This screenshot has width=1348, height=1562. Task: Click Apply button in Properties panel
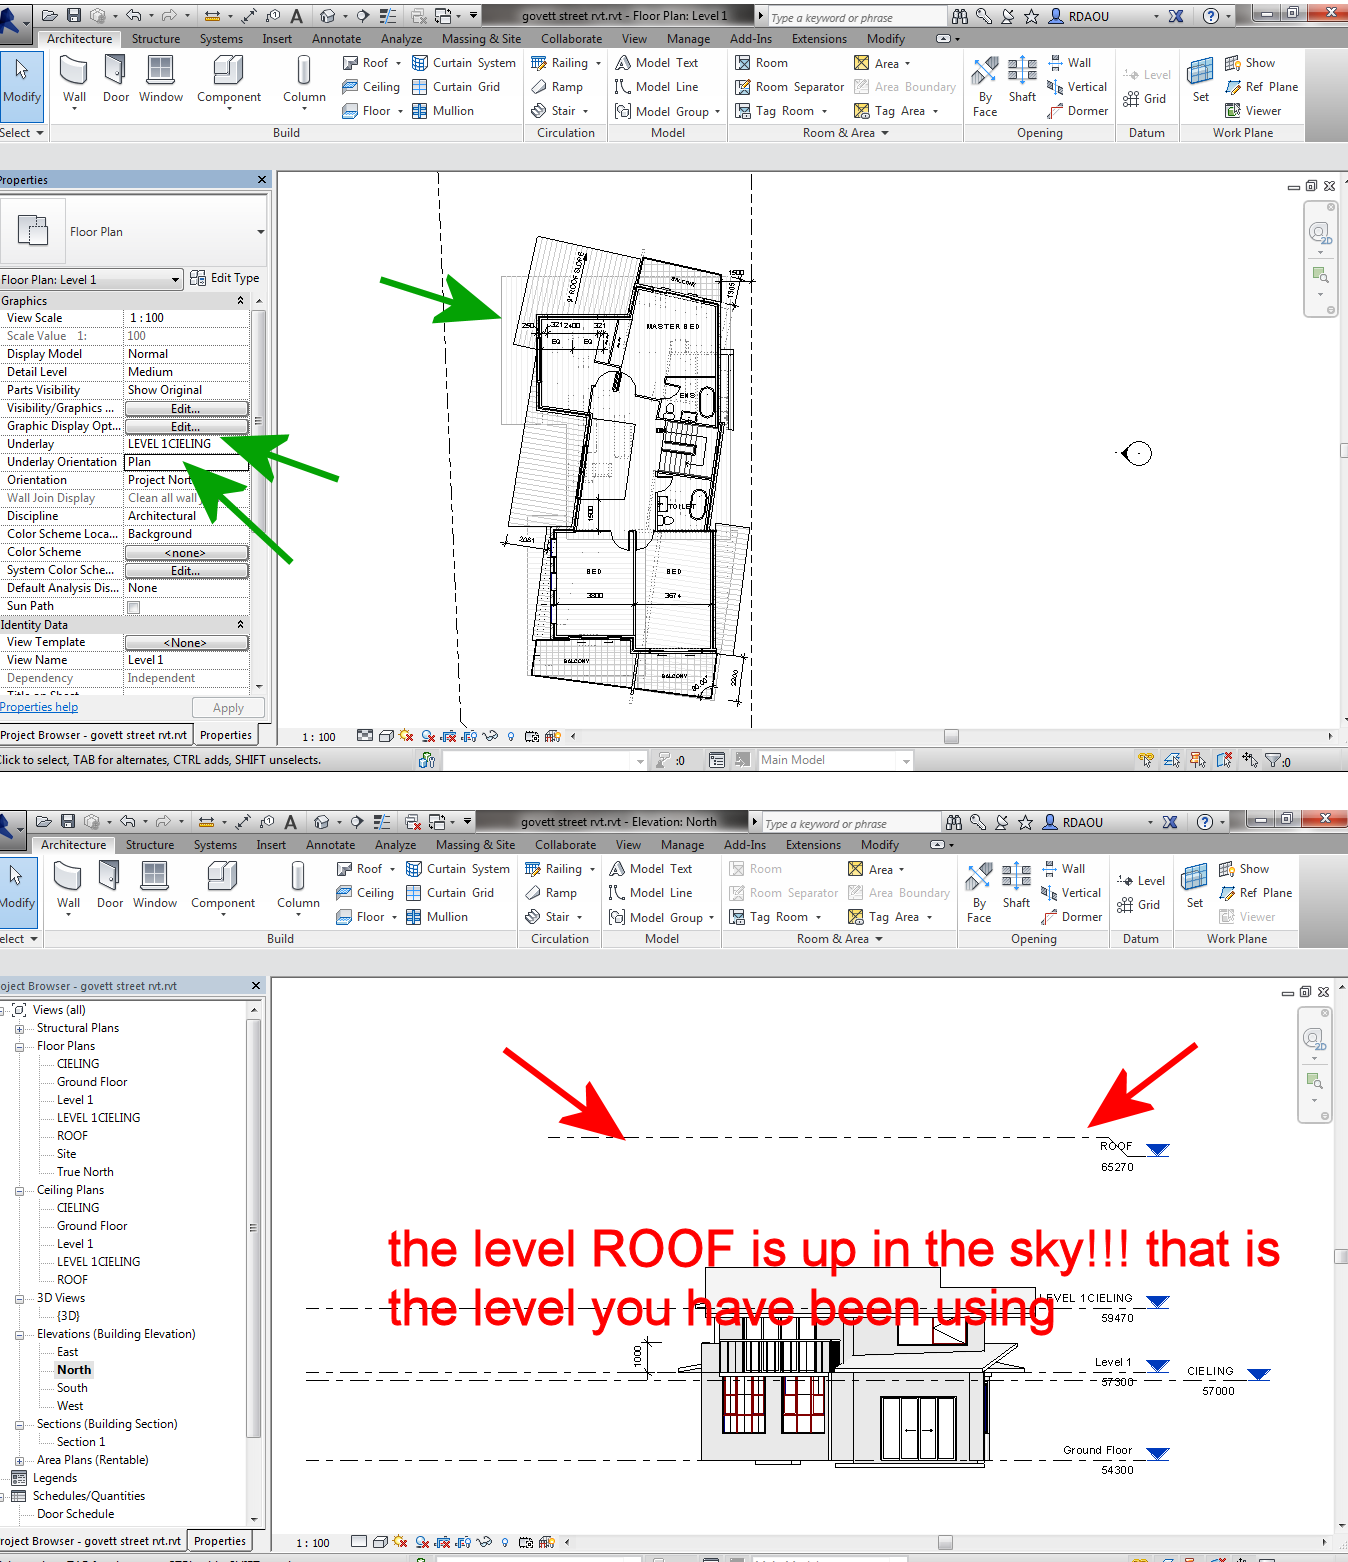pyautogui.click(x=228, y=708)
